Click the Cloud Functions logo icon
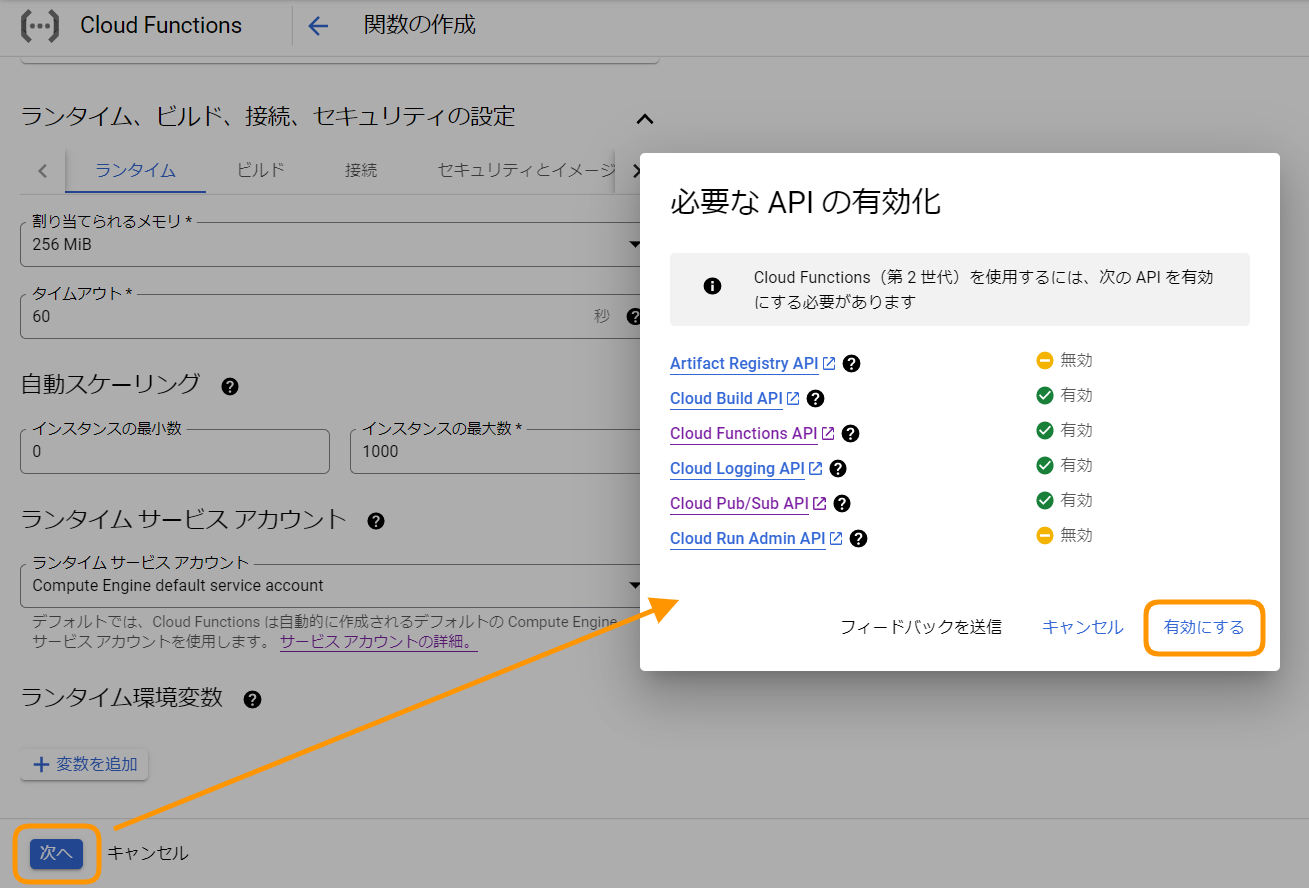Screen dimensions: 1309x889 tap(39, 25)
